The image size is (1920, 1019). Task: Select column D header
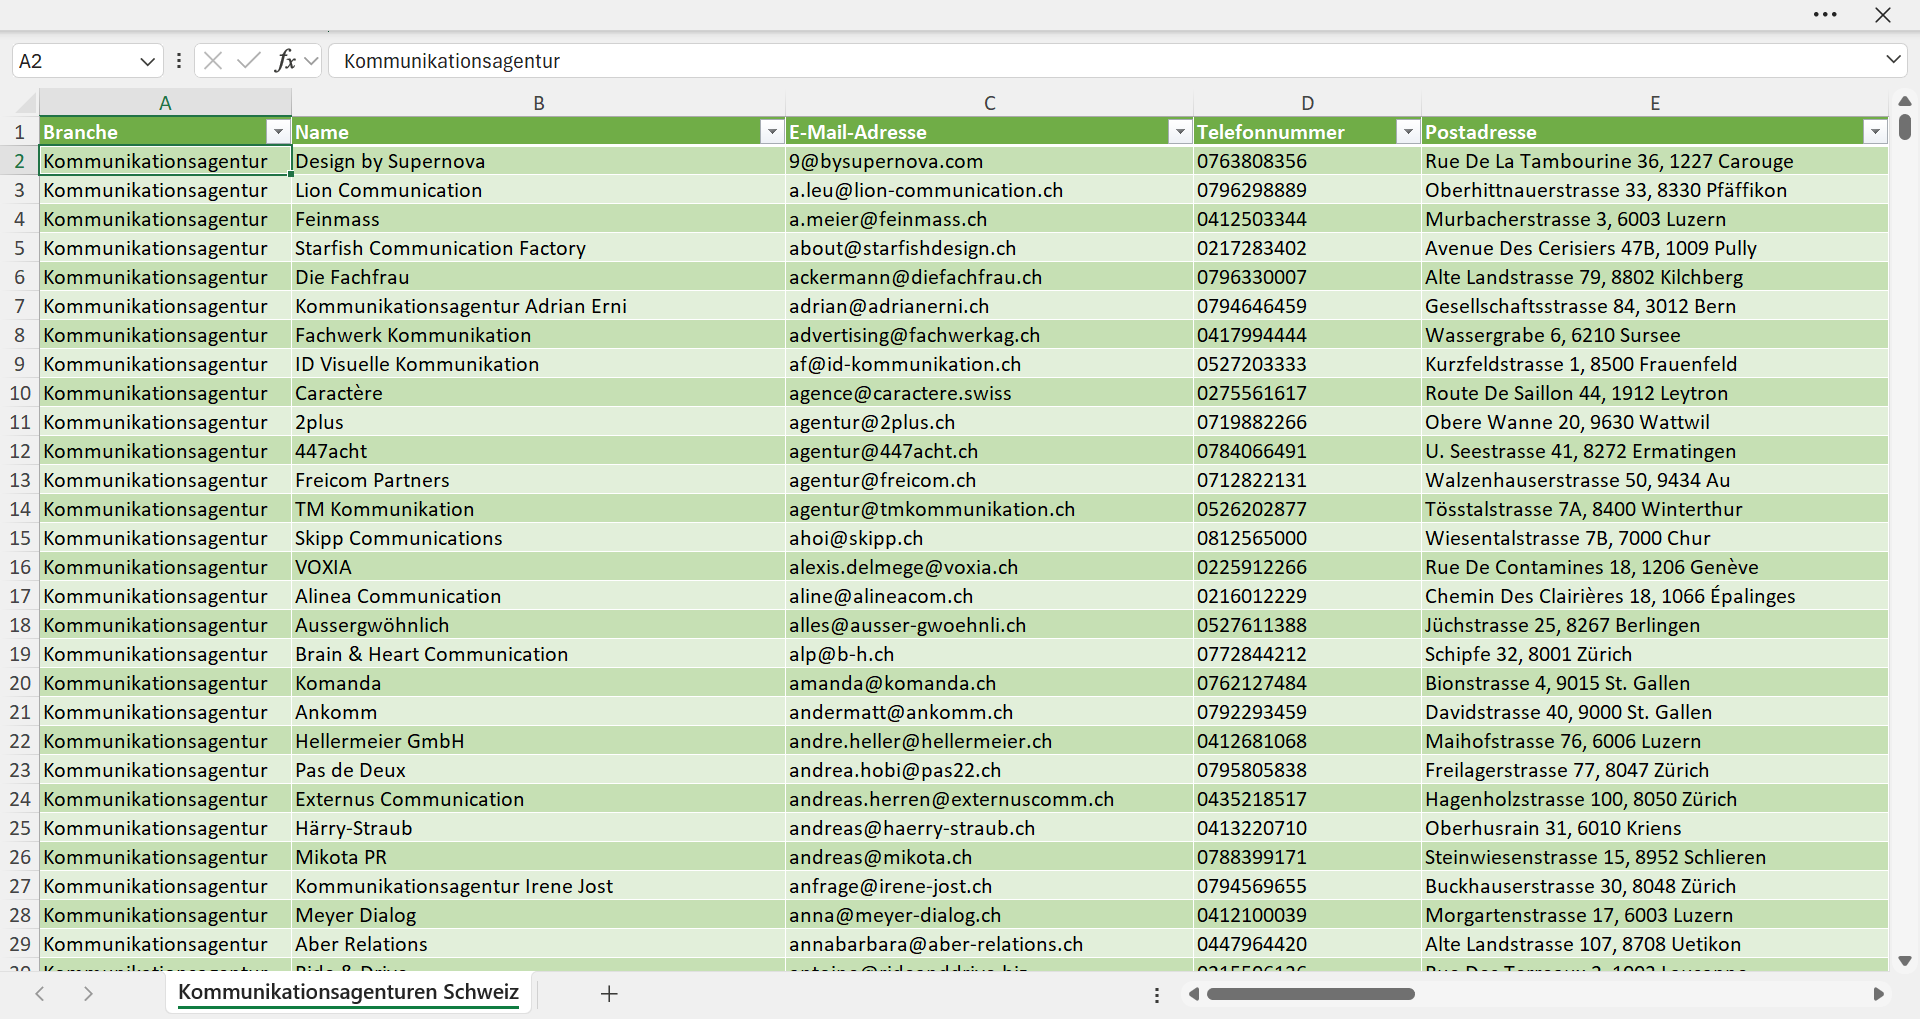click(1307, 103)
